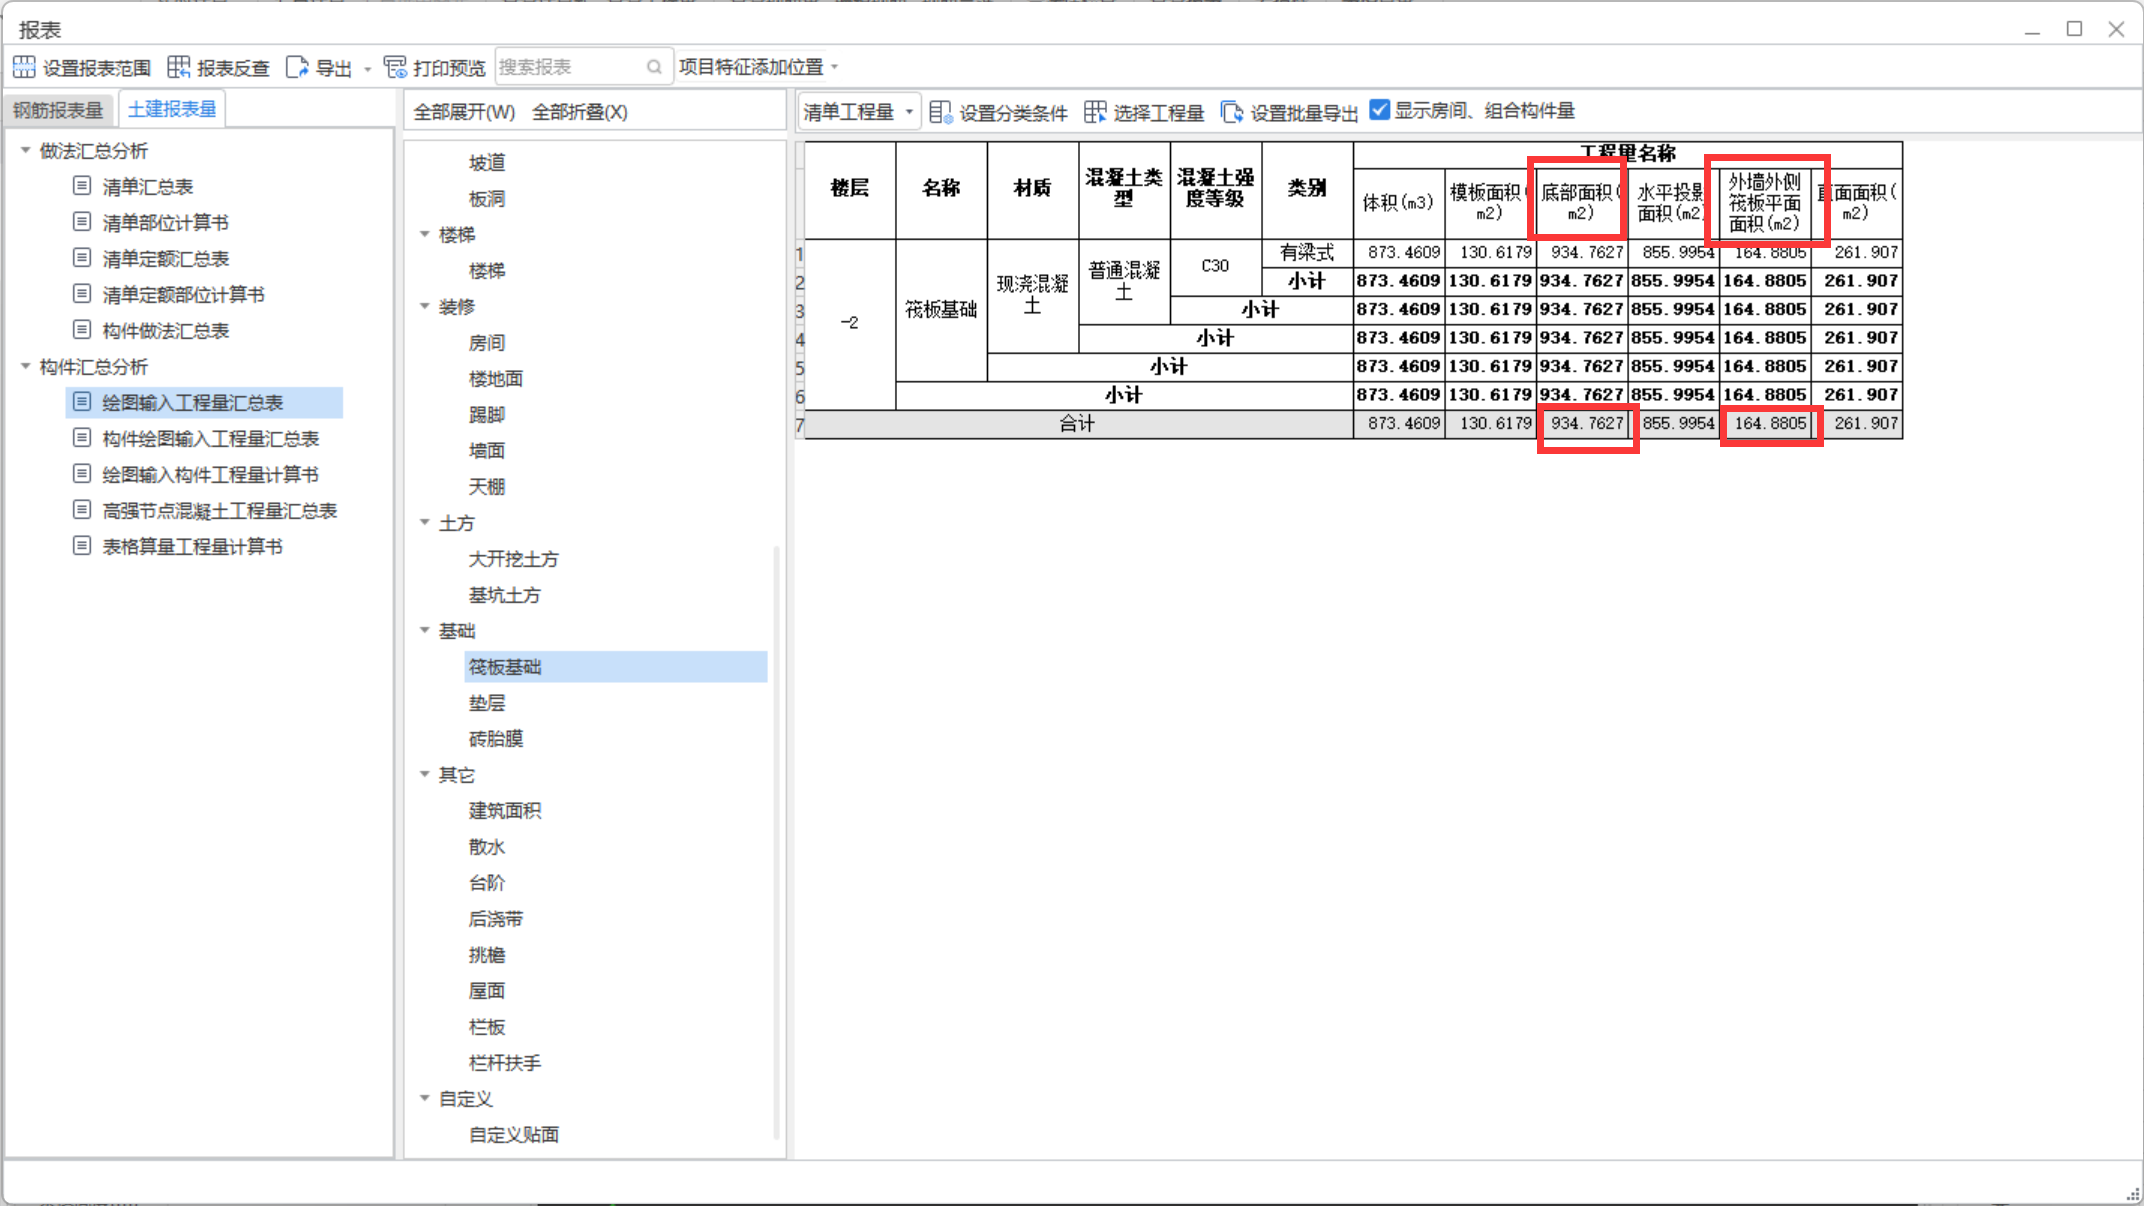Click the 清单定额汇总表 document icon
Screen dimensions: 2144x1206
click(x=82, y=258)
